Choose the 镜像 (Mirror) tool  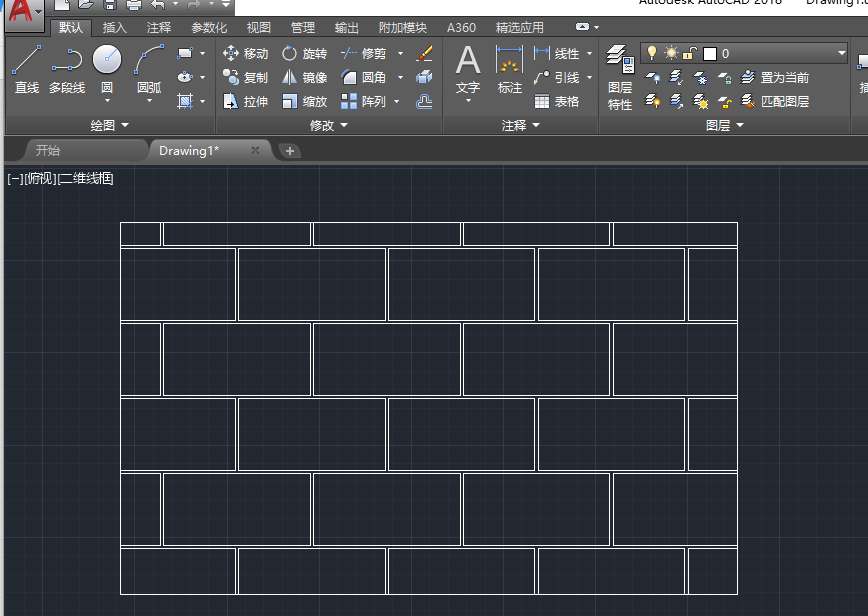(x=304, y=77)
